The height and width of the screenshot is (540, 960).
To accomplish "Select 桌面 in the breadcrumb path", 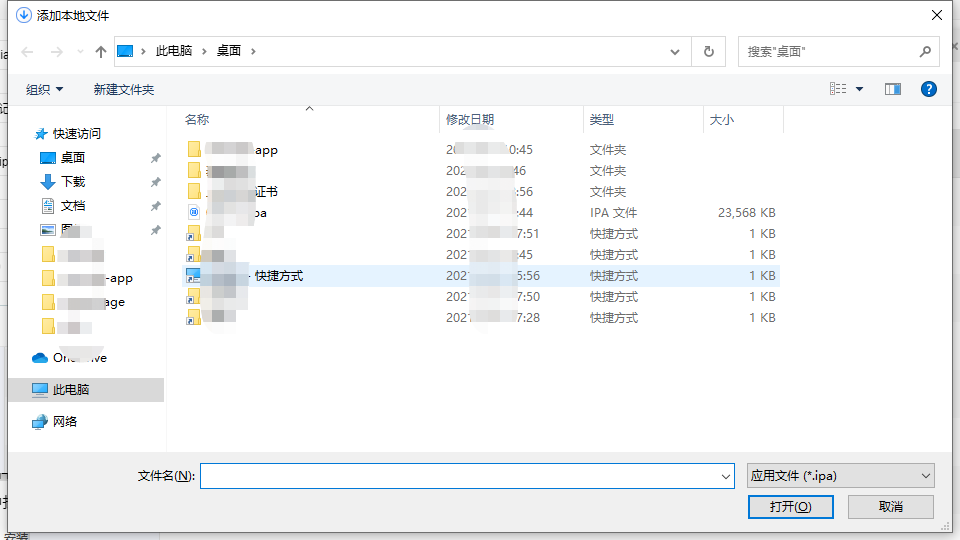I will point(229,51).
